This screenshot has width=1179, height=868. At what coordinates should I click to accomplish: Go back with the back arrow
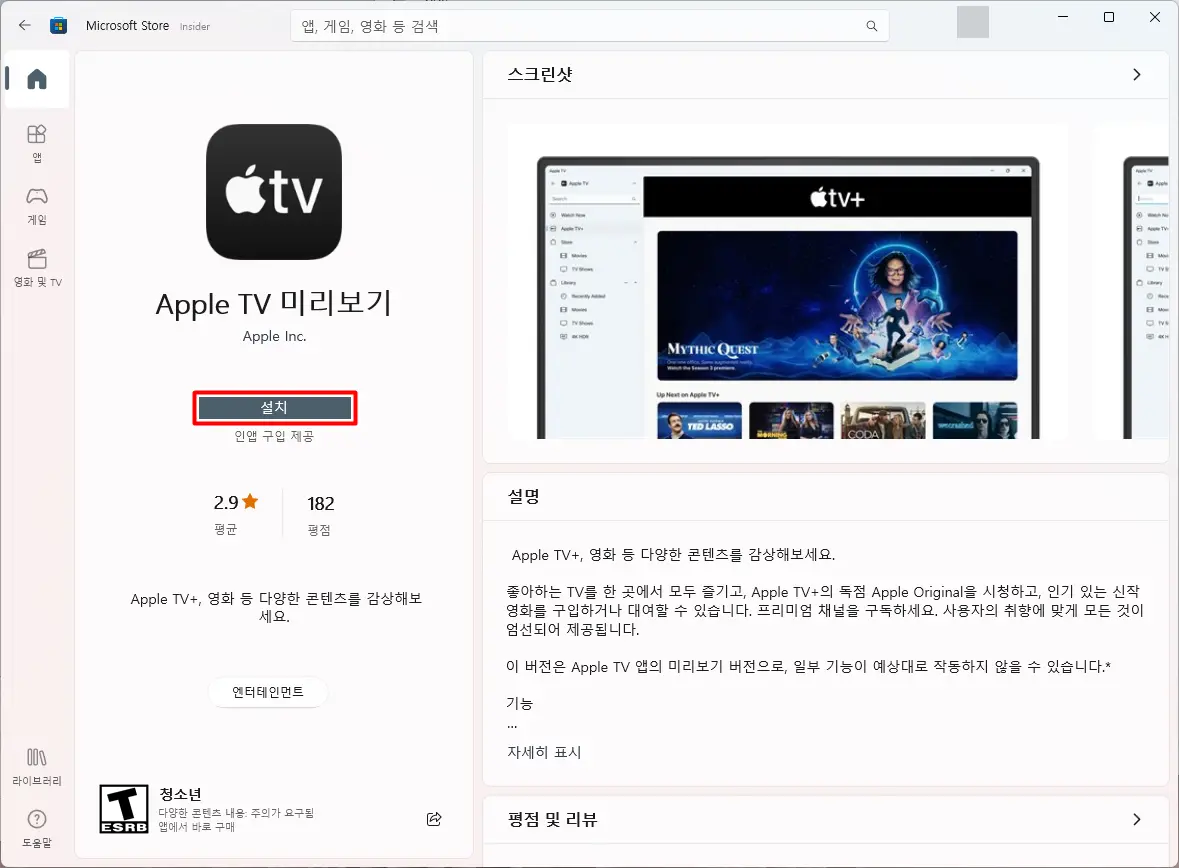[25, 26]
